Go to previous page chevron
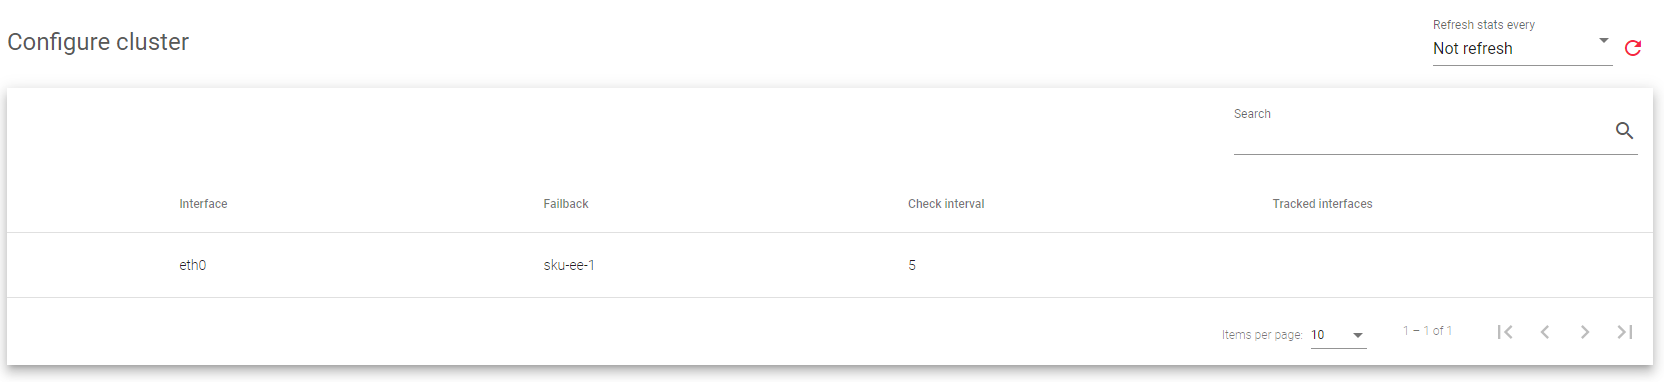 (x=1545, y=332)
